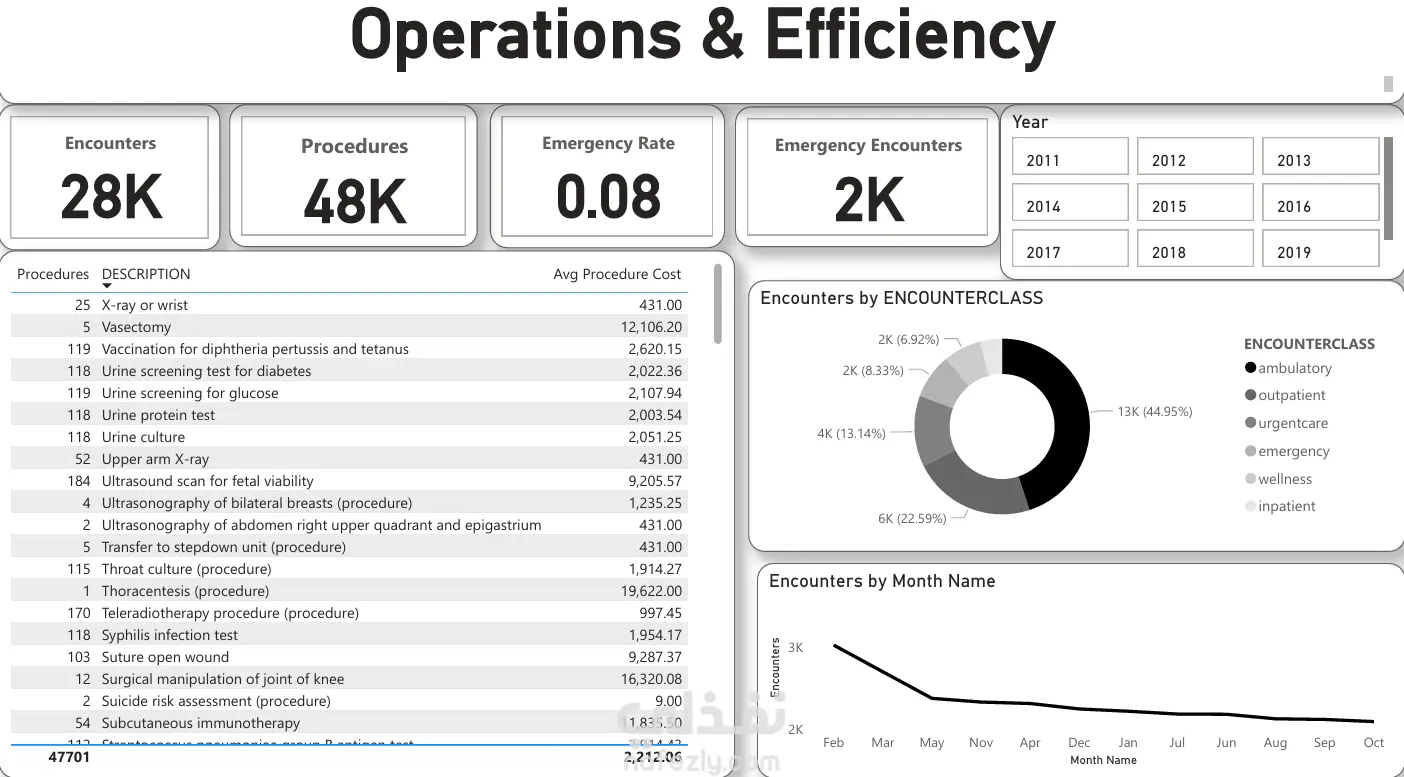Sort by the DESCRIPTION column header
This screenshot has height=777, width=1404.
click(146, 274)
